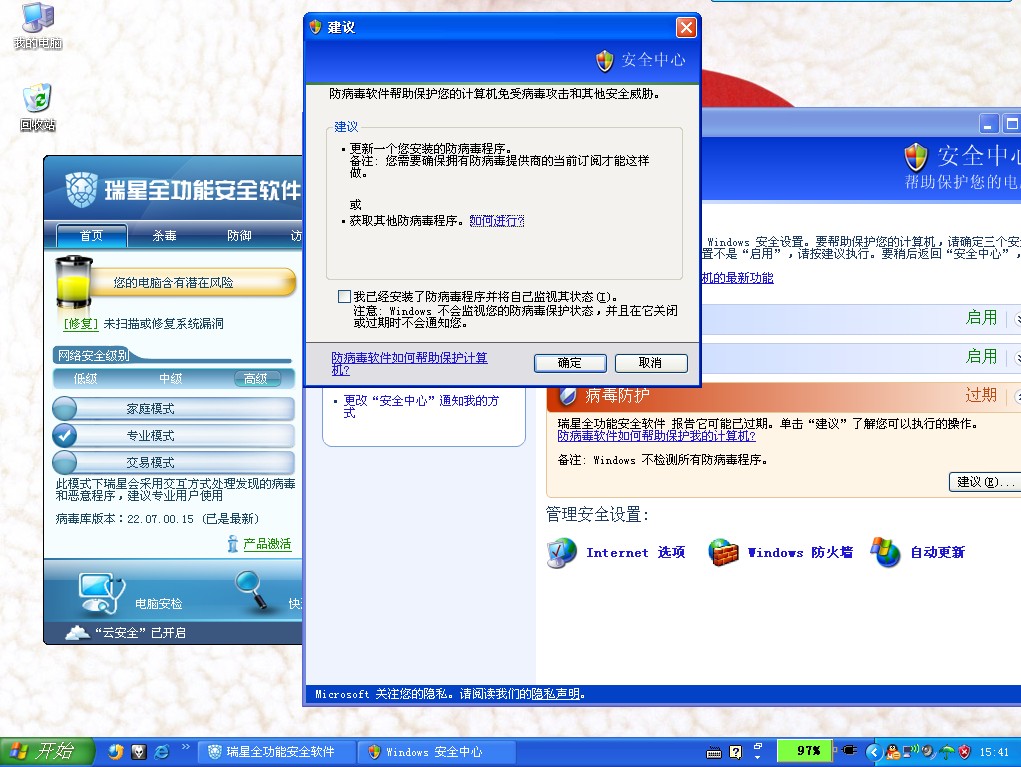
Task: Switch to 防御 tab in Rising
Action: tap(239, 235)
